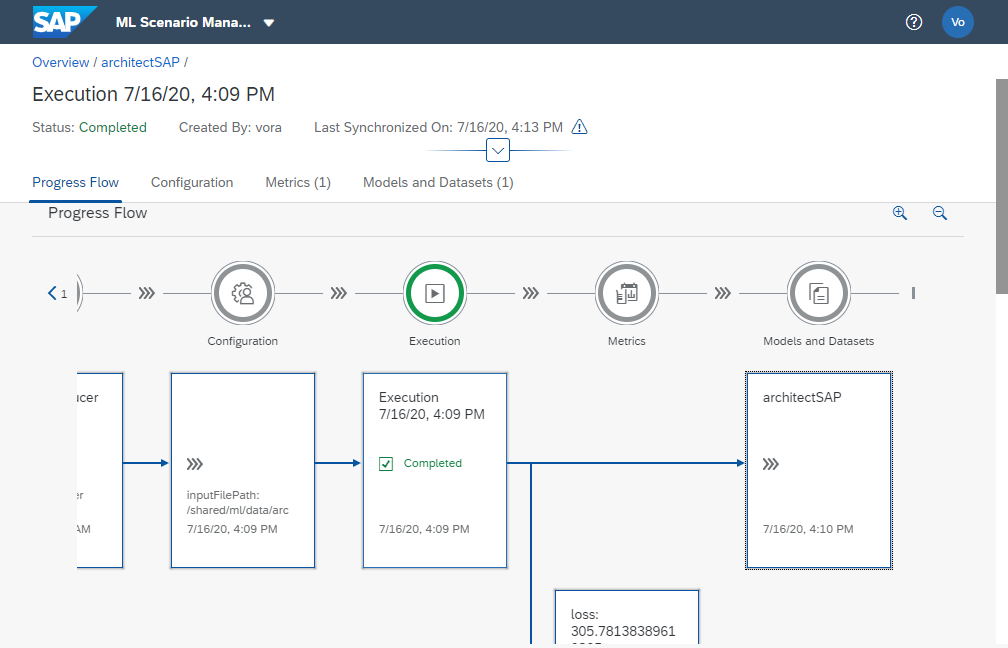Select the Metrics chart node circle
The width and height of the screenshot is (1008, 648).
(x=627, y=293)
